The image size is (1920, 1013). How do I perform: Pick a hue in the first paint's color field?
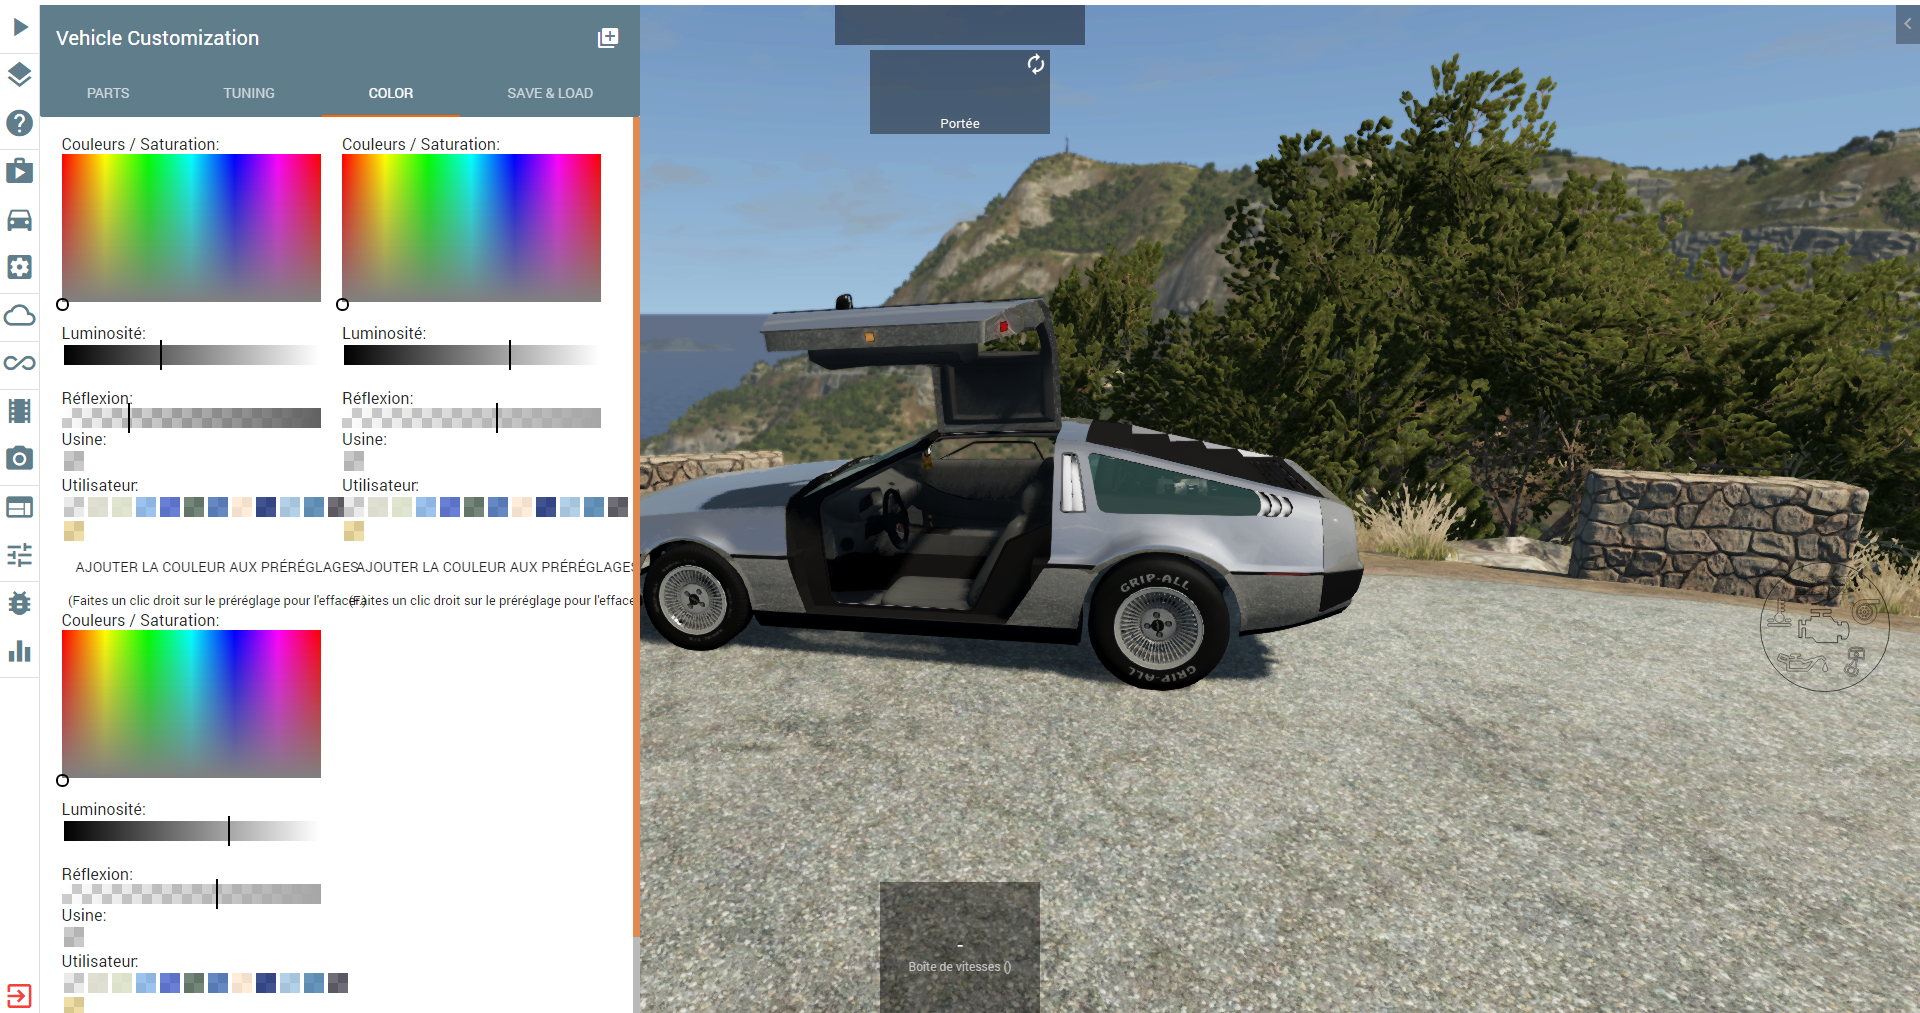click(191, 228)
